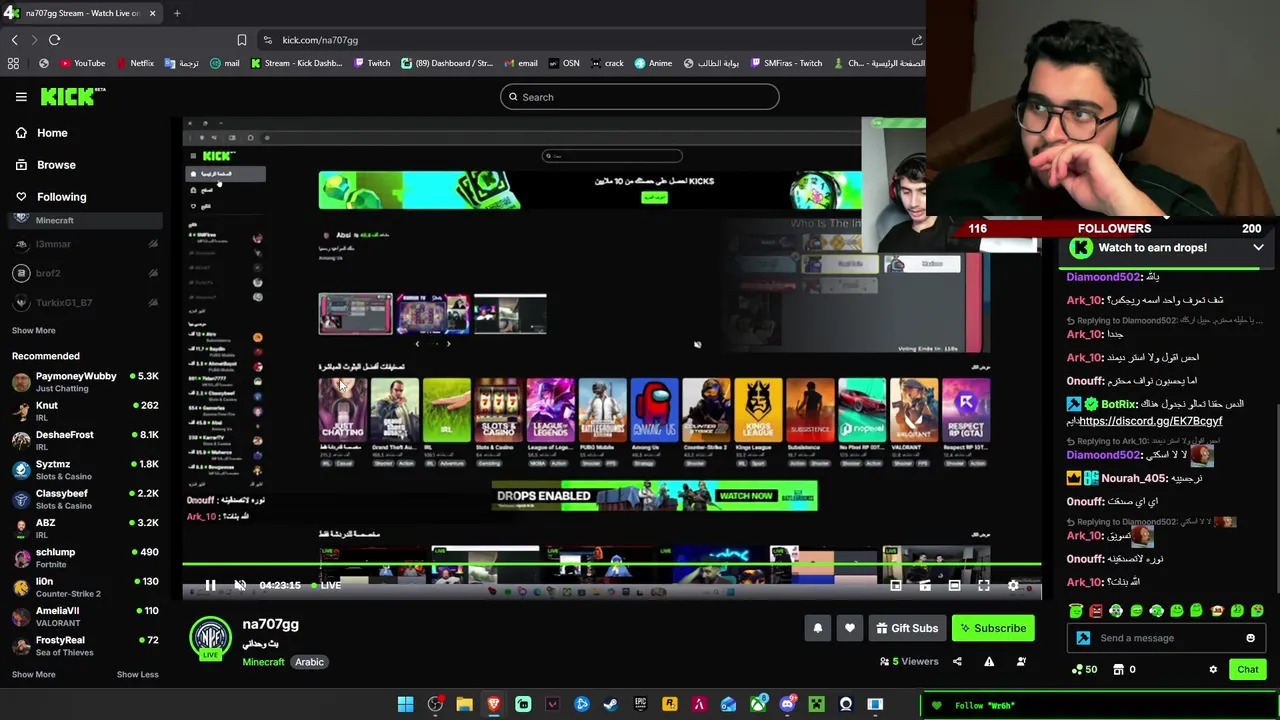Open the discord.gg/EK7Bcgyf link

pyautogui.click(x=1150, y=421)
